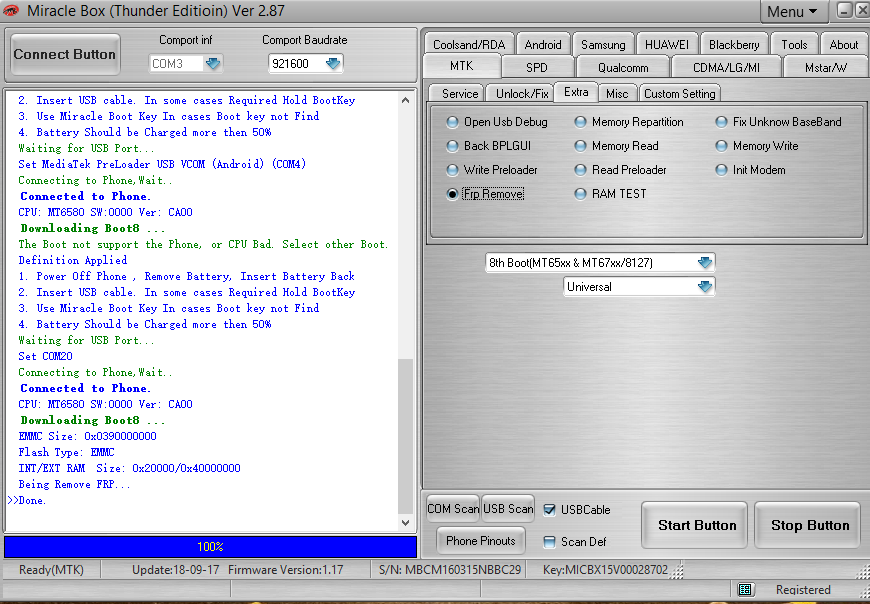
Task: Click the 'Flash Type: EMMC' log line
Action: pyautogui.click(x=66, y=452)
